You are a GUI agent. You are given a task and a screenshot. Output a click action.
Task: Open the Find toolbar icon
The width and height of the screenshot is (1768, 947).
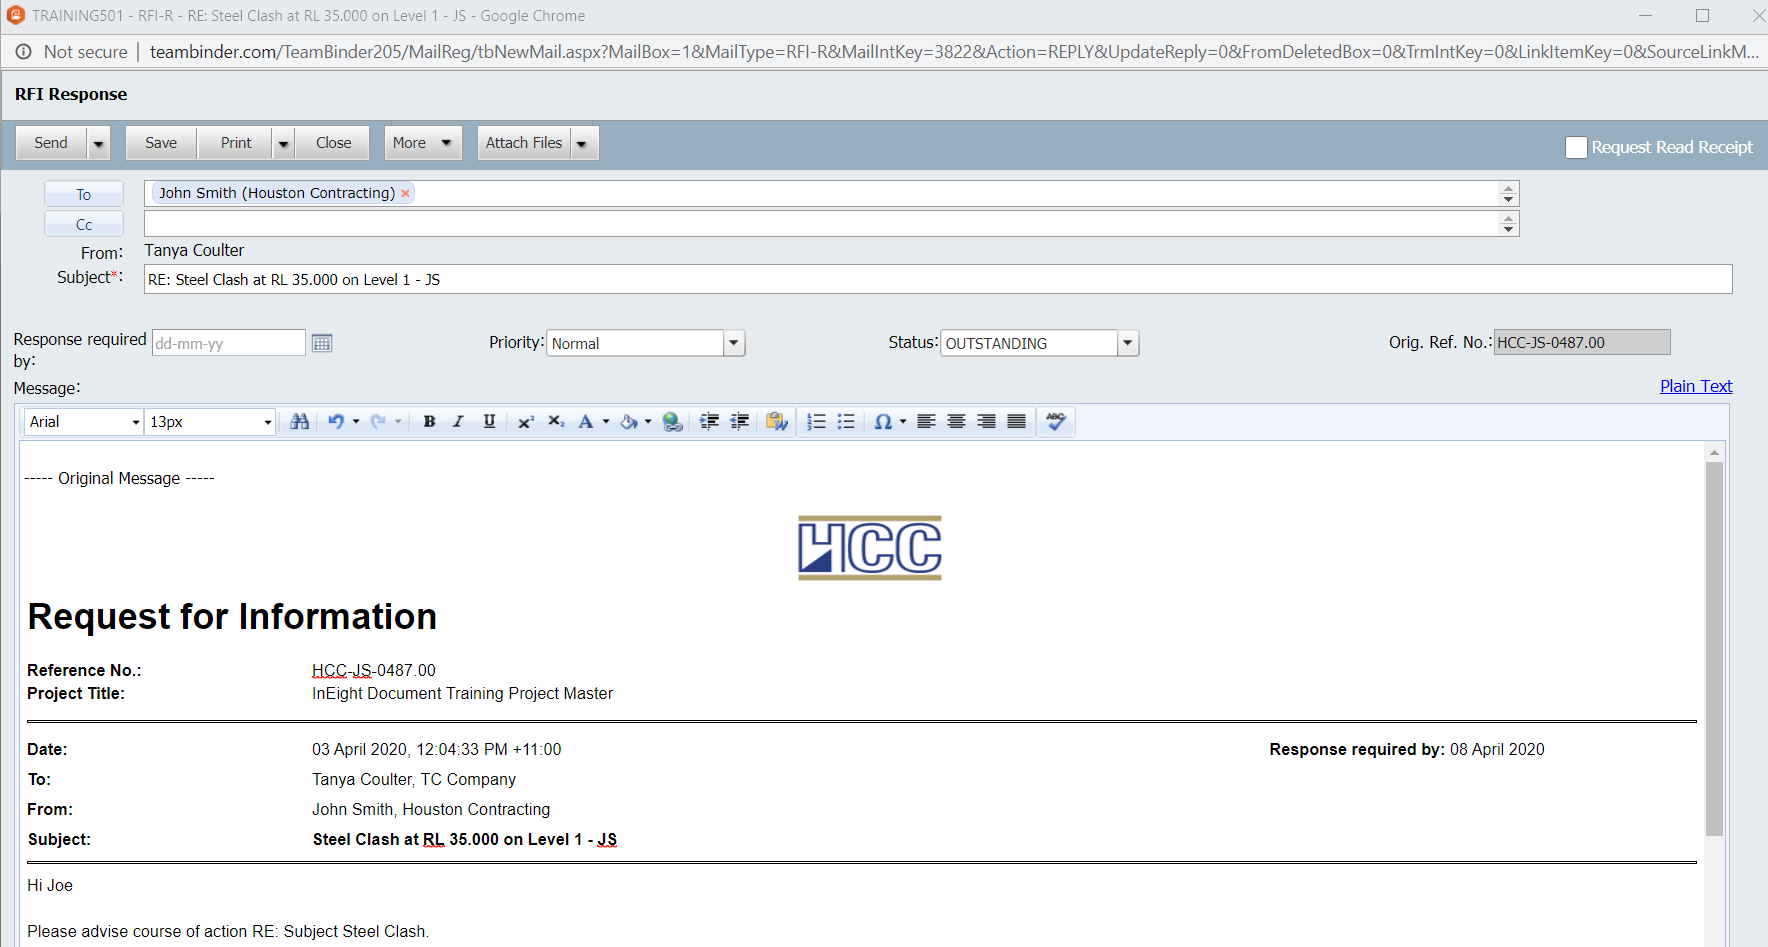[x=299, y=421]
